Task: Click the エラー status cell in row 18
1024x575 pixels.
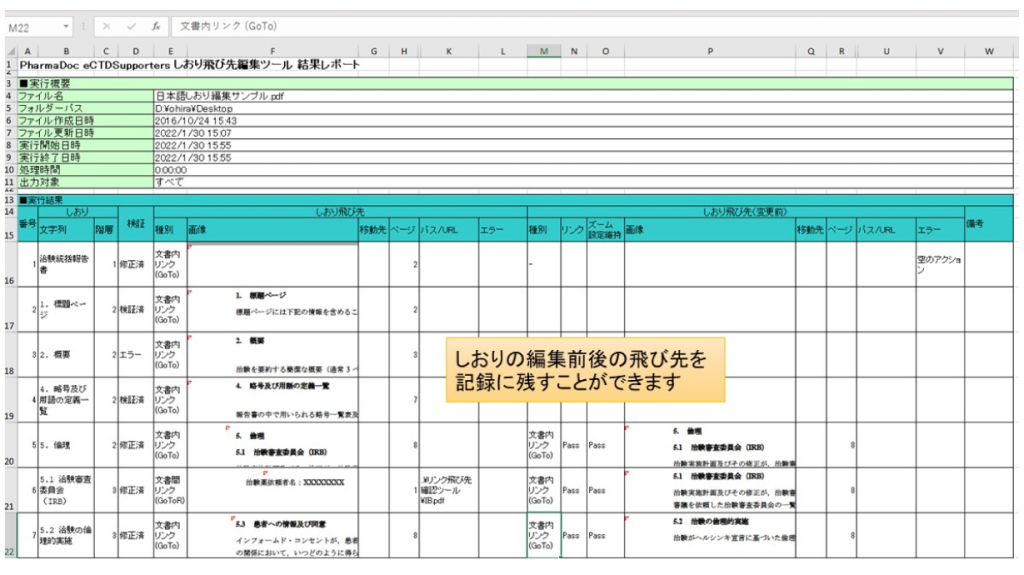Action: click(x=131, y=354)
